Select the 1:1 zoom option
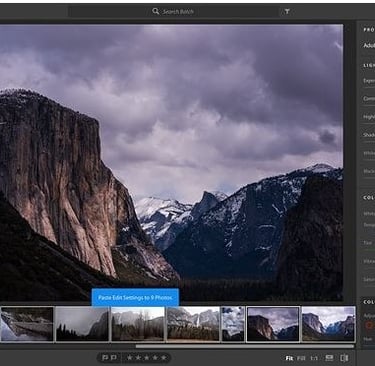375x366 pixels. click(x=314, y=358)
